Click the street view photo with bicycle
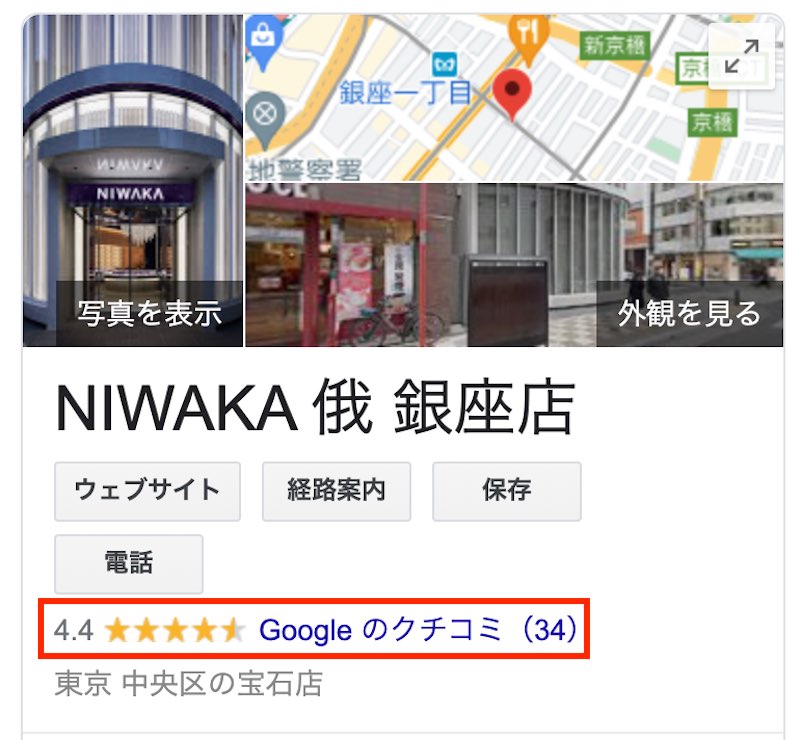The height and width of the screenshot is (740, 800). coord(514,265)
